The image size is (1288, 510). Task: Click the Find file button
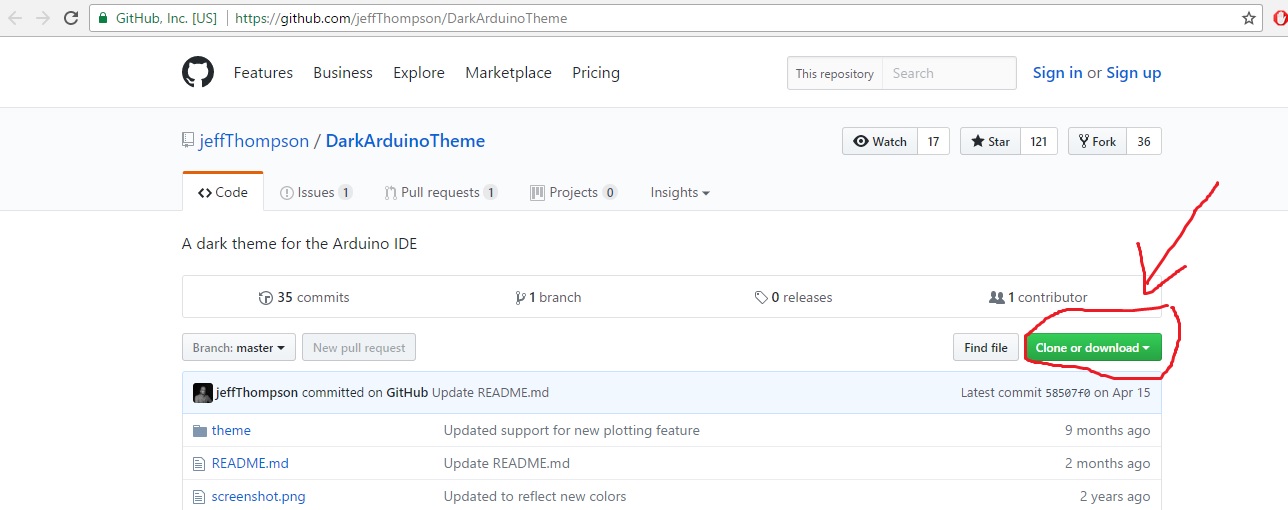[986, 348]
